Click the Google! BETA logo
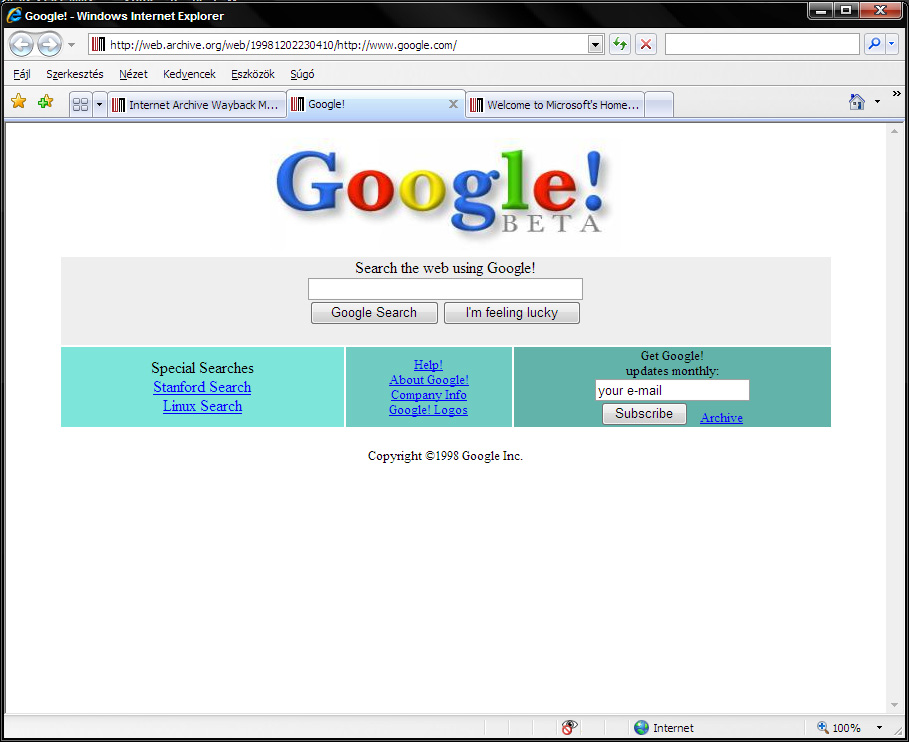 442,192
